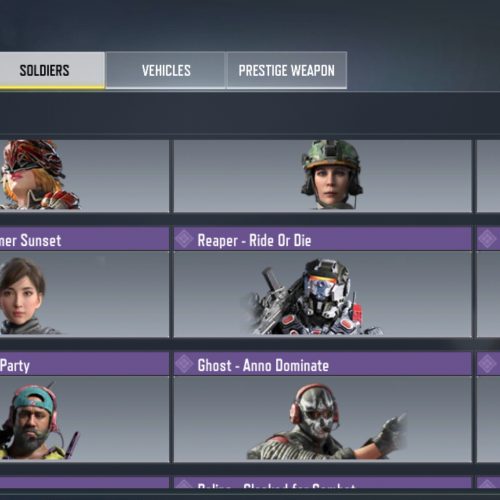Screen dimensions: 500x500
Task: Click diamond icon beside Reaper - Ride Or Die
Action: pos(184,239)
